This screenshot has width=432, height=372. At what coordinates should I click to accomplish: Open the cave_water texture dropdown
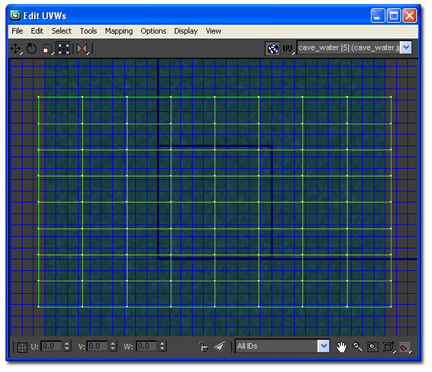406,48
